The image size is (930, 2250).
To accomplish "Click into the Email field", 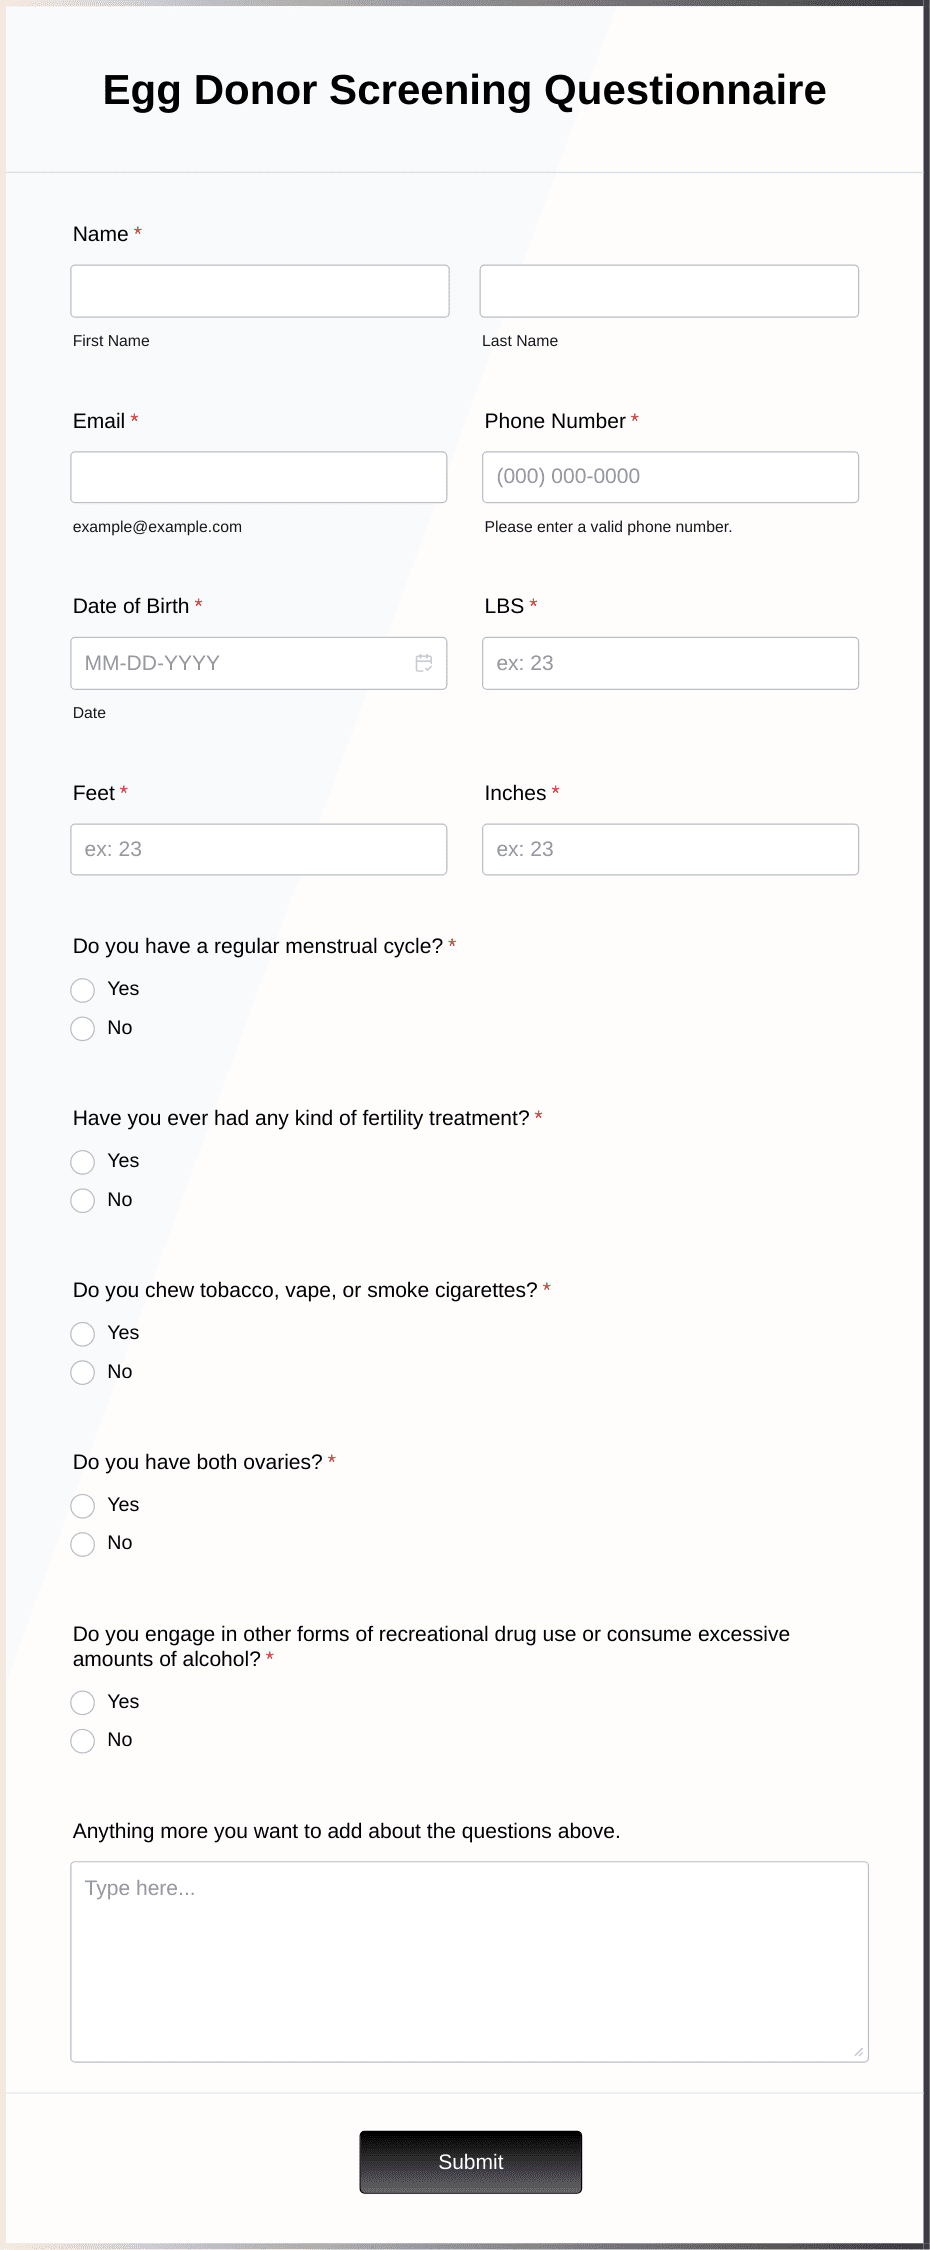I will [x=259, y=477].
